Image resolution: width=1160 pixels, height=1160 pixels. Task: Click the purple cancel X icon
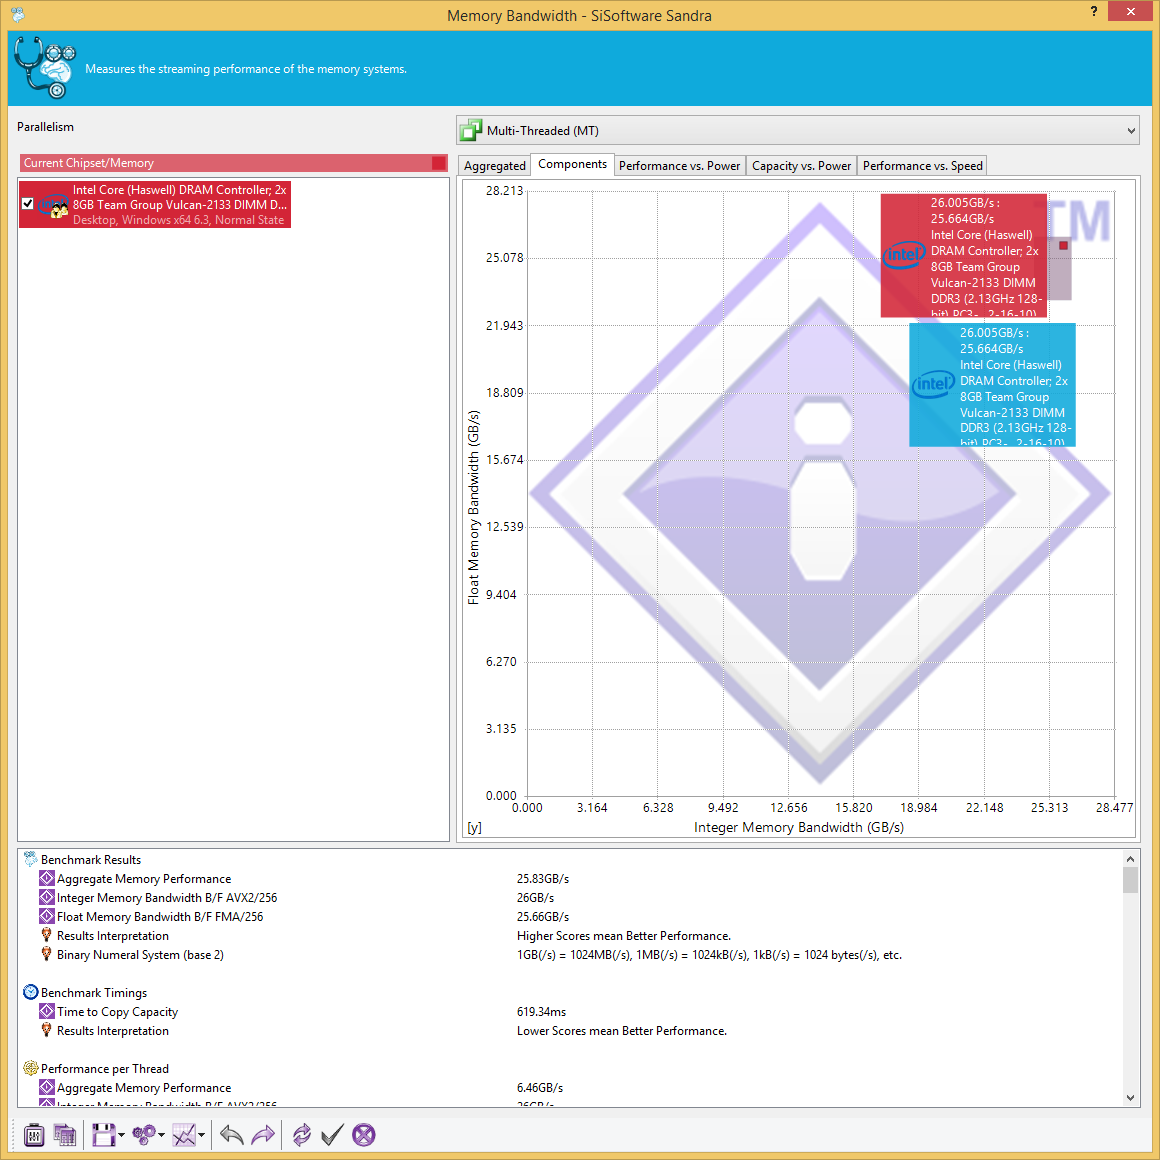point(363,1135)
